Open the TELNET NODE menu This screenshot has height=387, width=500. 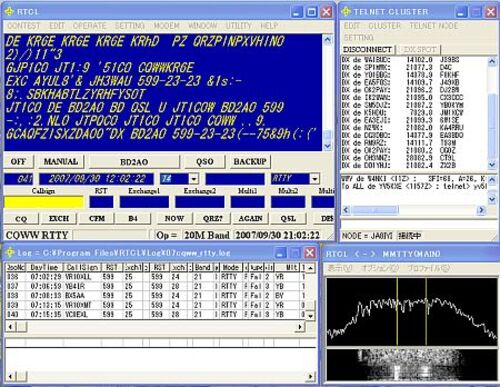(x=433, y=26)
